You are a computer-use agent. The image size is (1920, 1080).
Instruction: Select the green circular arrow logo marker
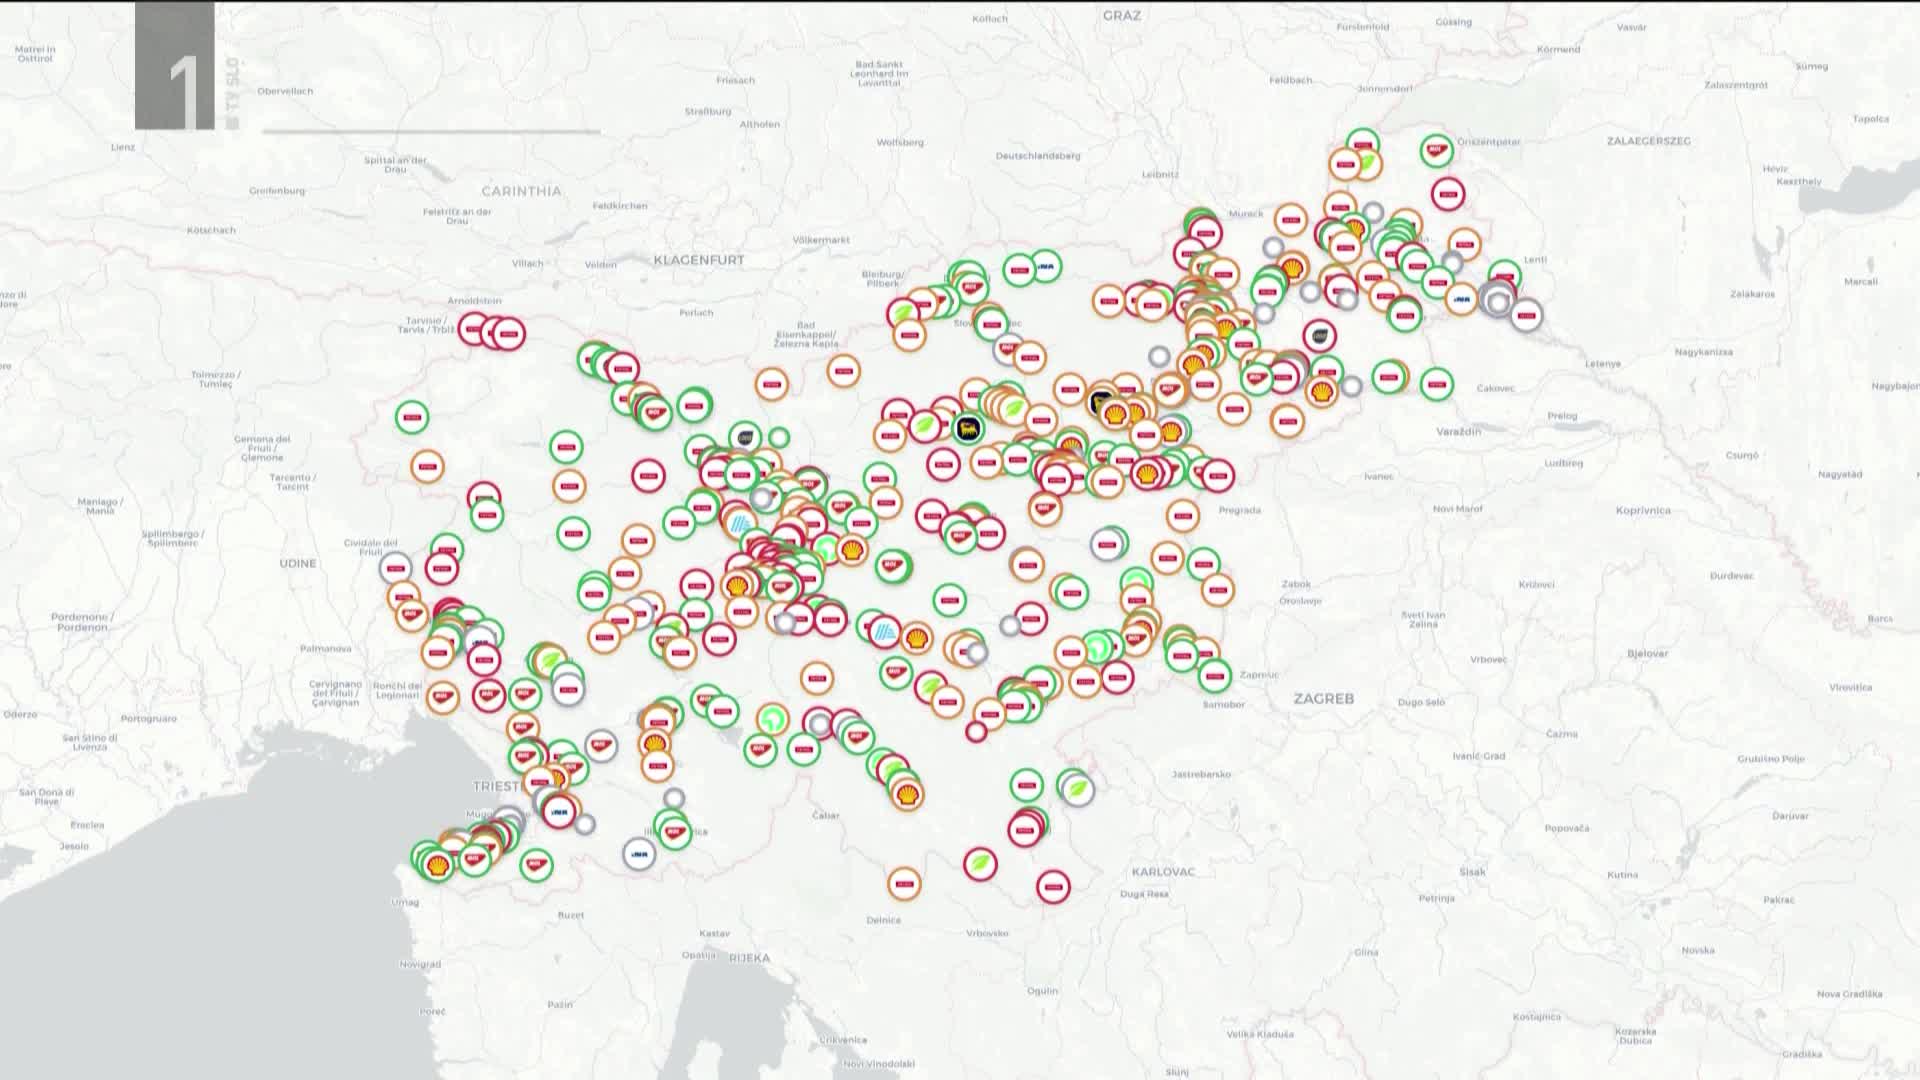772,719
